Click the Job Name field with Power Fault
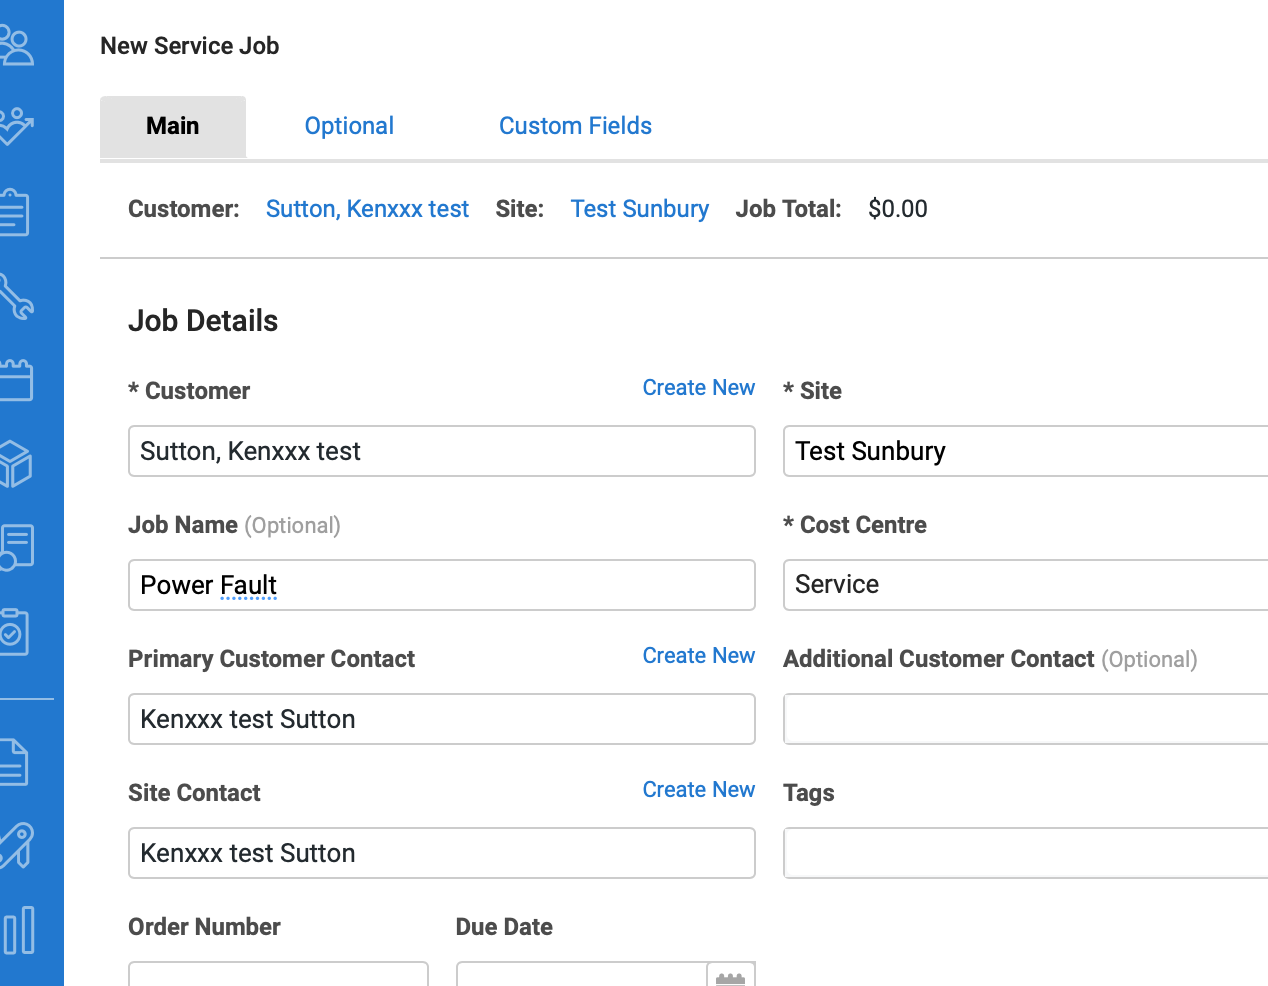Image resolution: width=1268 pixels, height=986 pixels. 441,585
